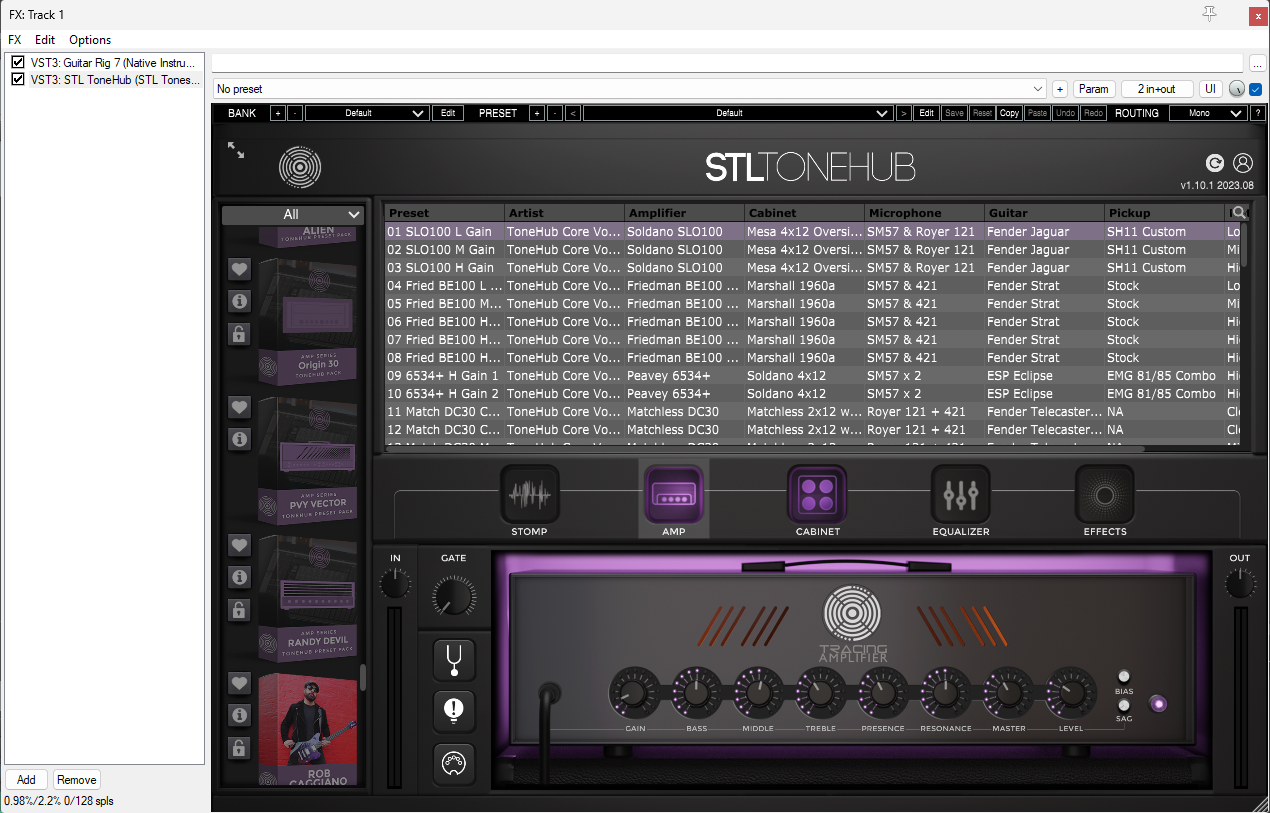Open the Preset Default dropdown
The width and height of the screenshot is (1270, 813).
coord(738,113)
